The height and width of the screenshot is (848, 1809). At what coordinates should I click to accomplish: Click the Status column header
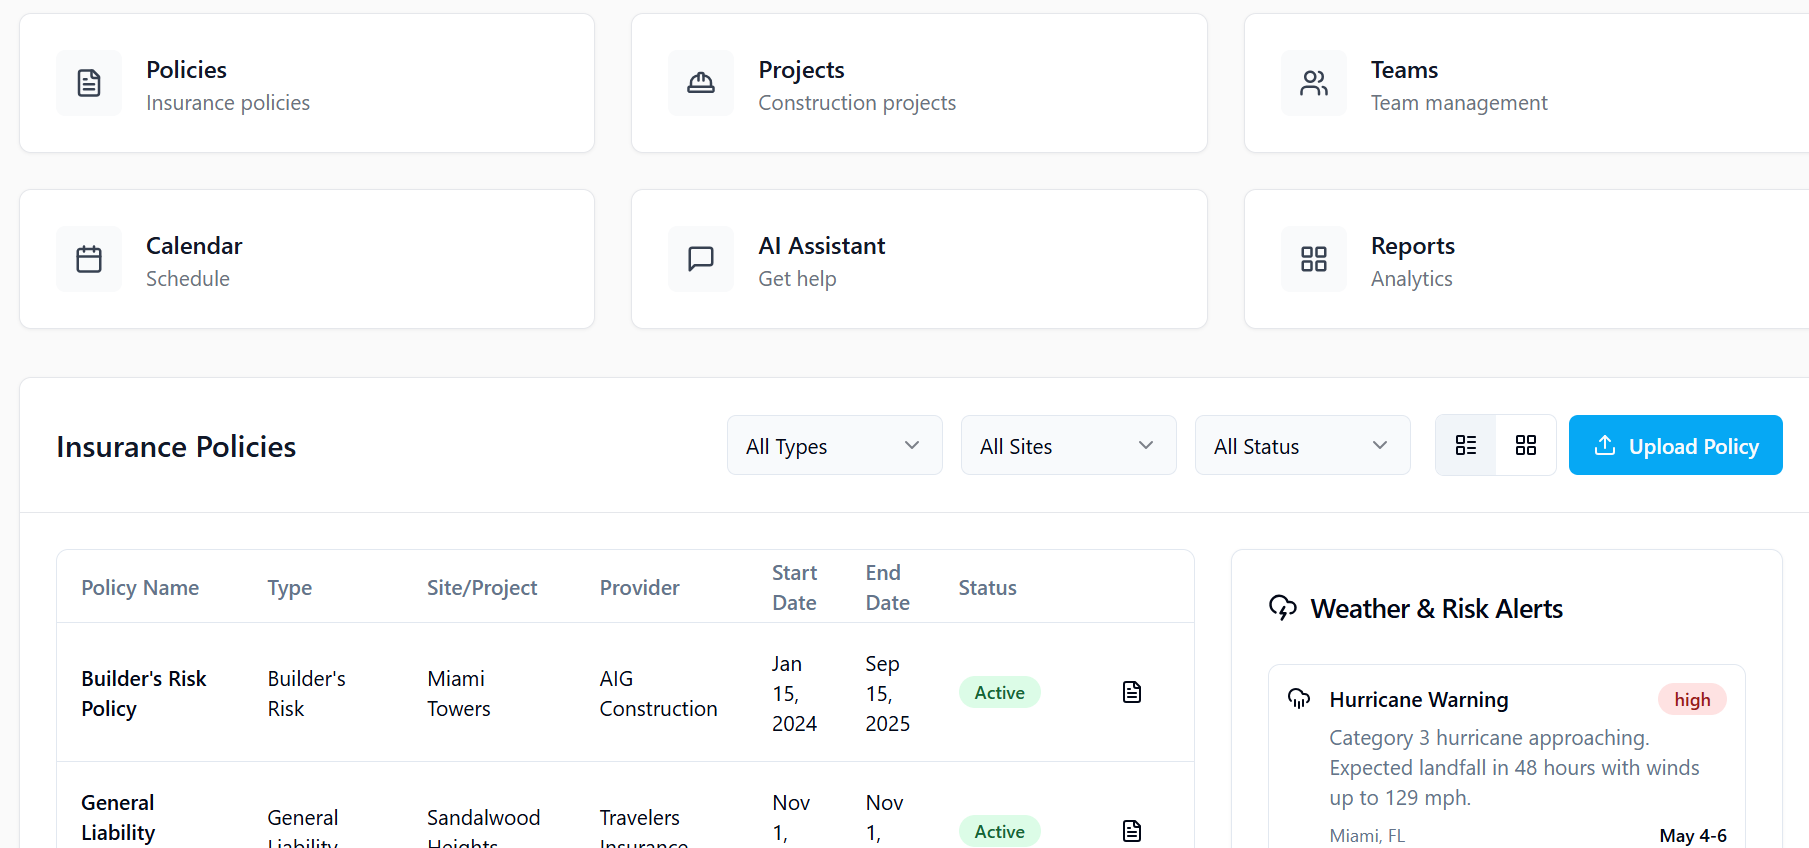tap(988, 588)
